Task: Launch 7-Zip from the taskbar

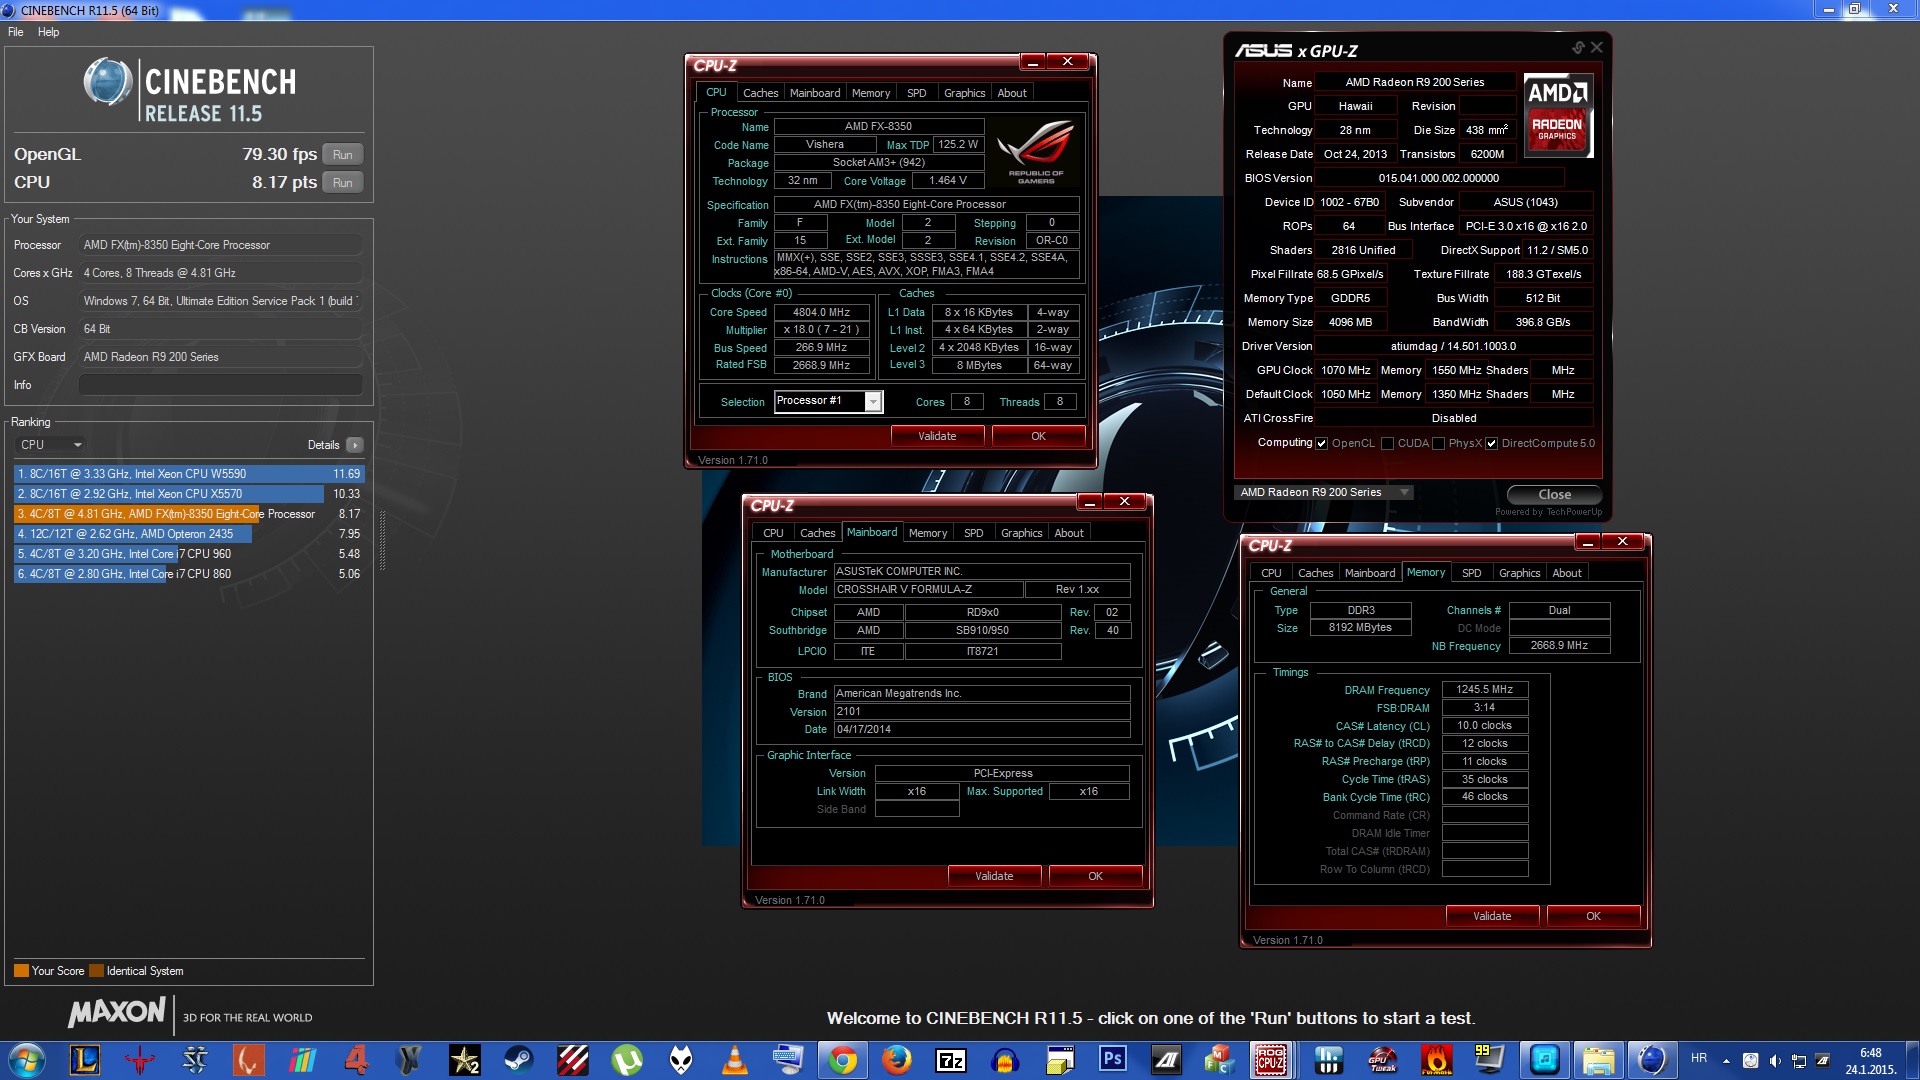Action: 950,1059
